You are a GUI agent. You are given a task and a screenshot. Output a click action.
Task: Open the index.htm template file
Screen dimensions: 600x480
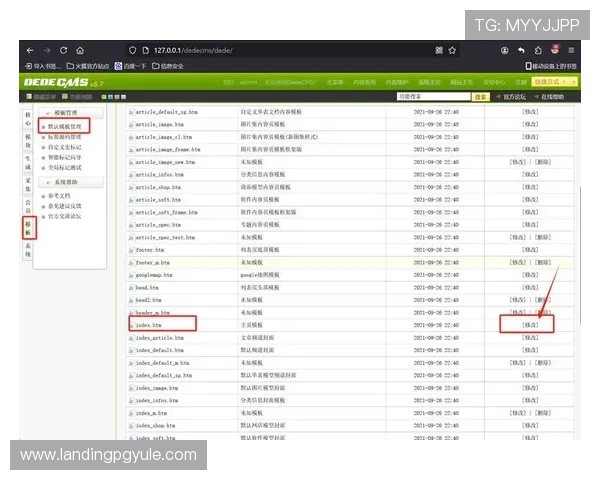(148, 325)
